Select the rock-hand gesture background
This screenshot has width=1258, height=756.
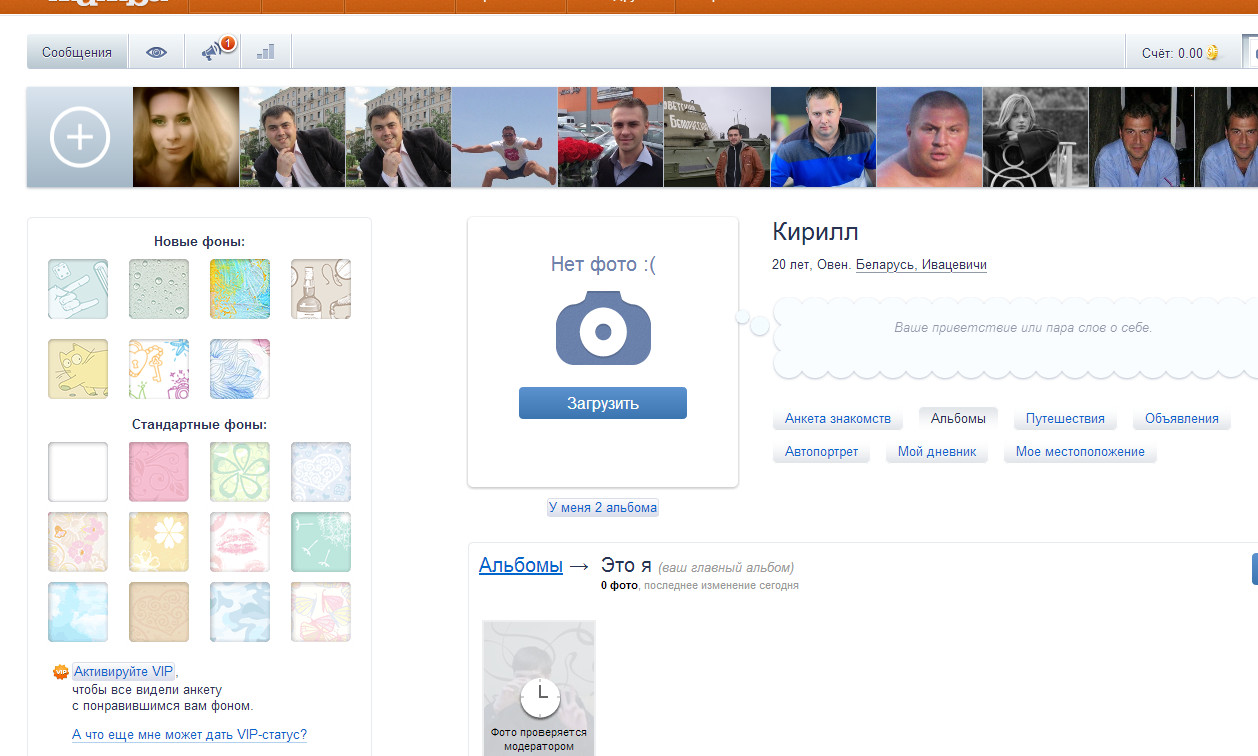[78, 289]
